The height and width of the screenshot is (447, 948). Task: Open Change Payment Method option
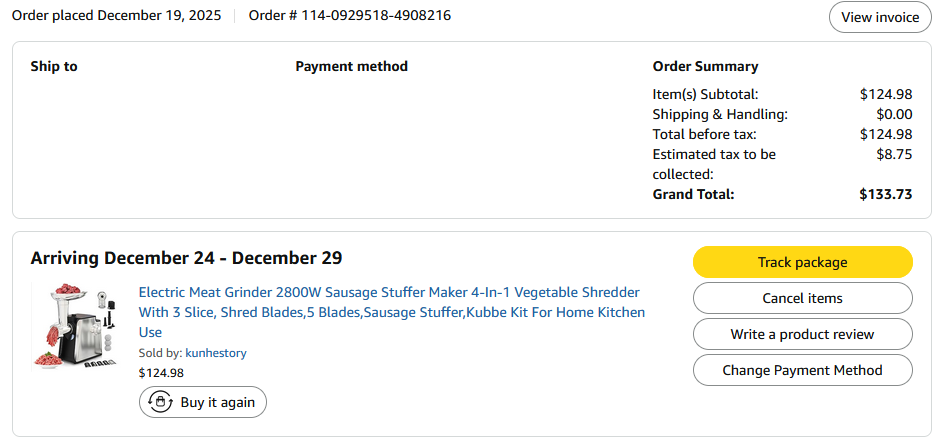coord(802,370)
